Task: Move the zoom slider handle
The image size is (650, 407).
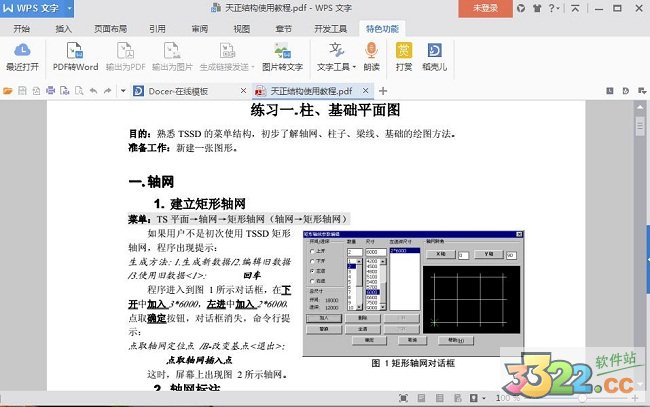Action: pyautogui.click(x=582, y=398)
